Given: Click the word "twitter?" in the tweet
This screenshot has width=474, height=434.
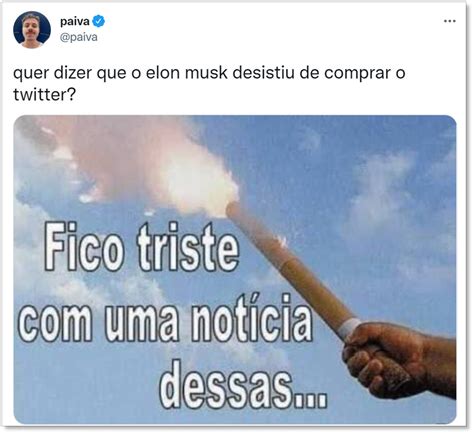Looking at the screenshot, I should [x=44, y=95].
